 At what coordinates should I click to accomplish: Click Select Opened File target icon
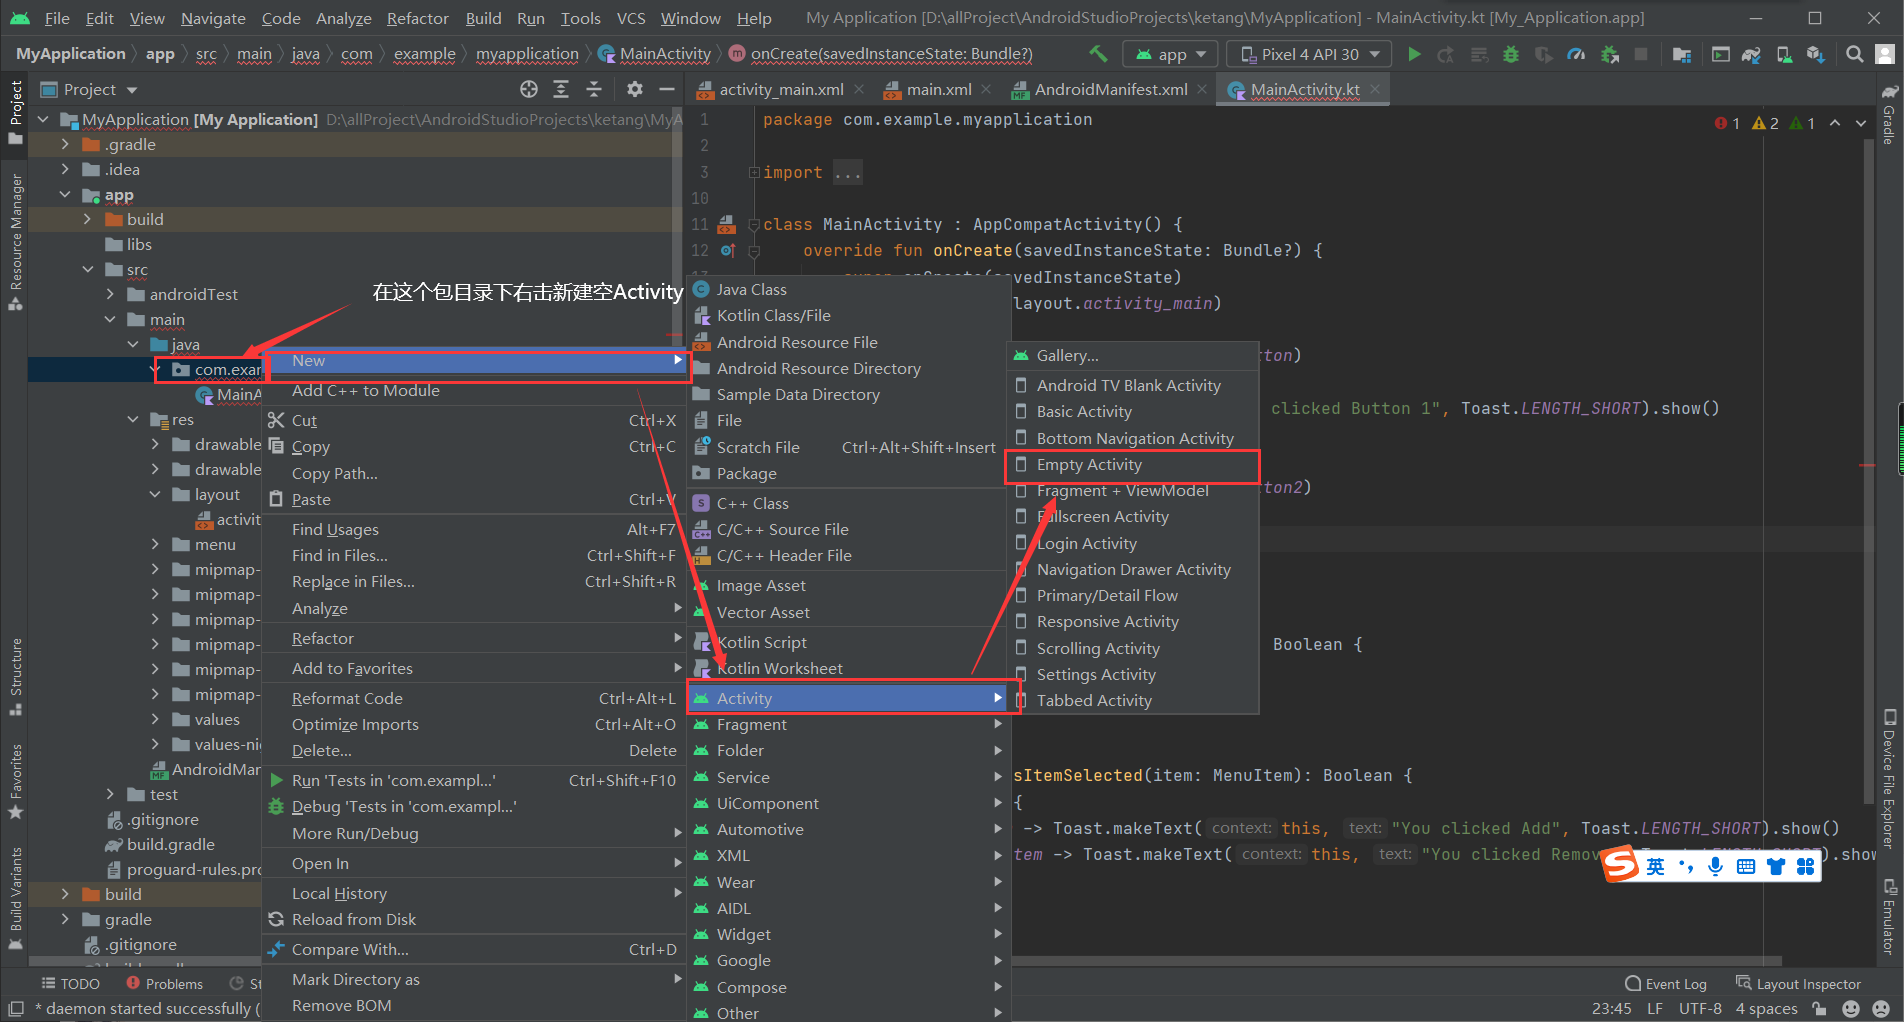(x=529, y=89)
